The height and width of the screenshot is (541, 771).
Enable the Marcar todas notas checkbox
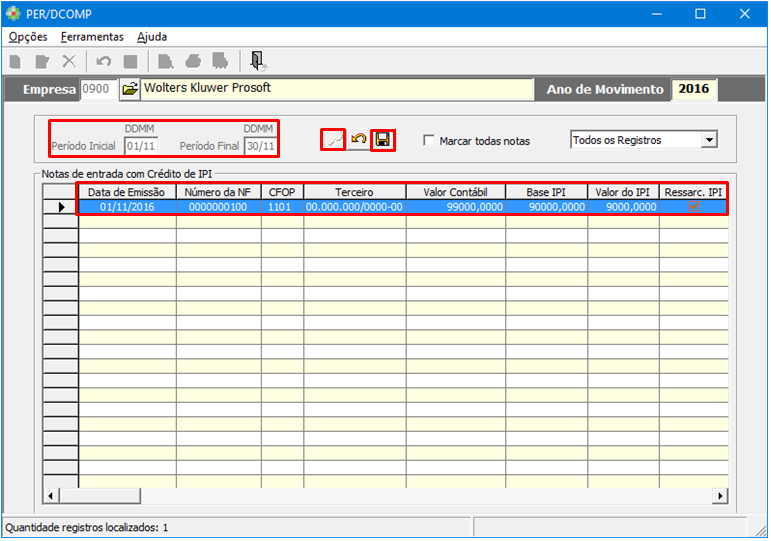click(x=429, y=141)
